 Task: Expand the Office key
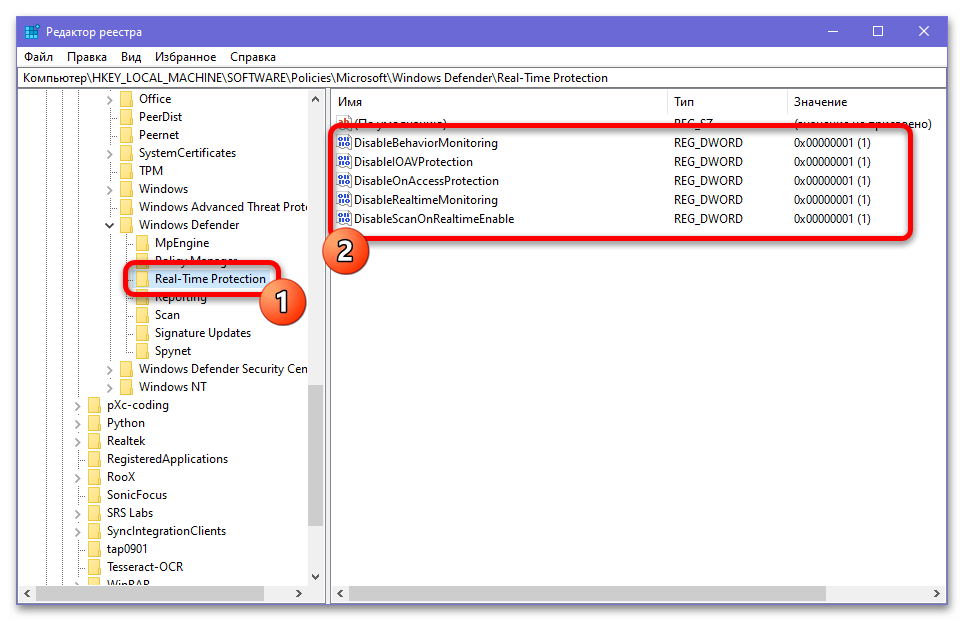coord(109,100)
